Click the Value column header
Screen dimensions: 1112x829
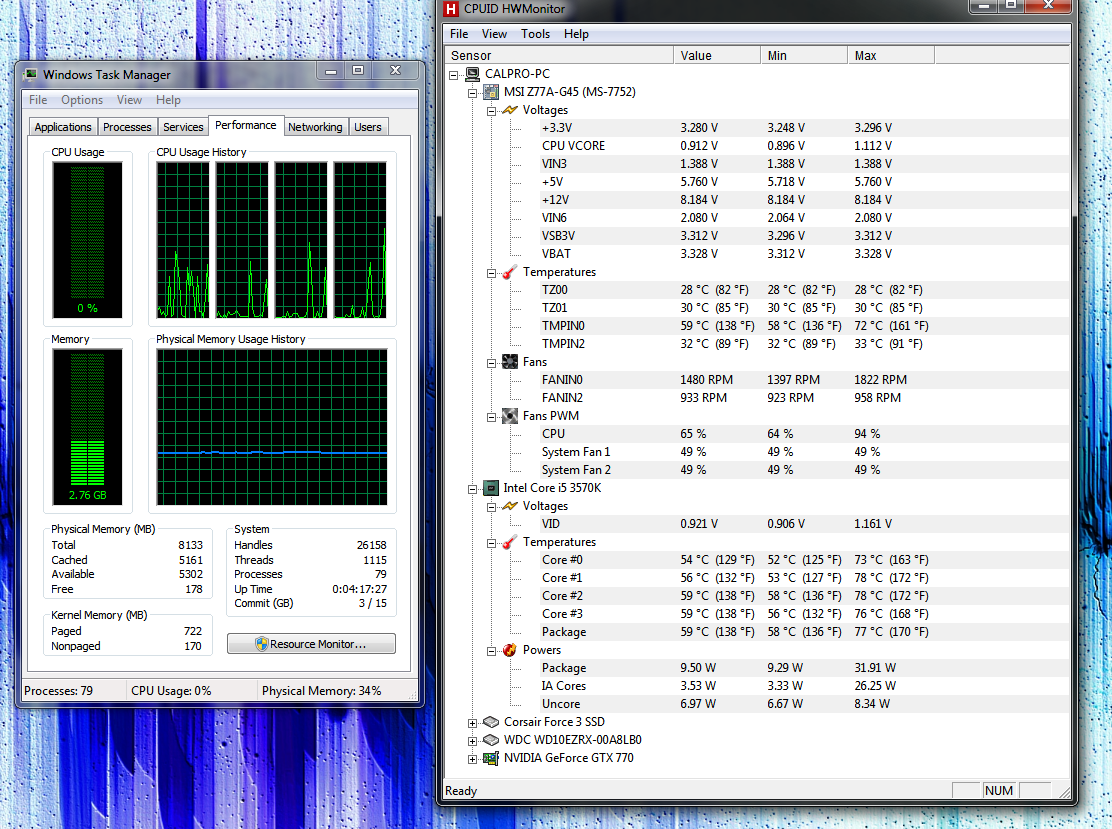pyautogui.click(x=717, y=55)
